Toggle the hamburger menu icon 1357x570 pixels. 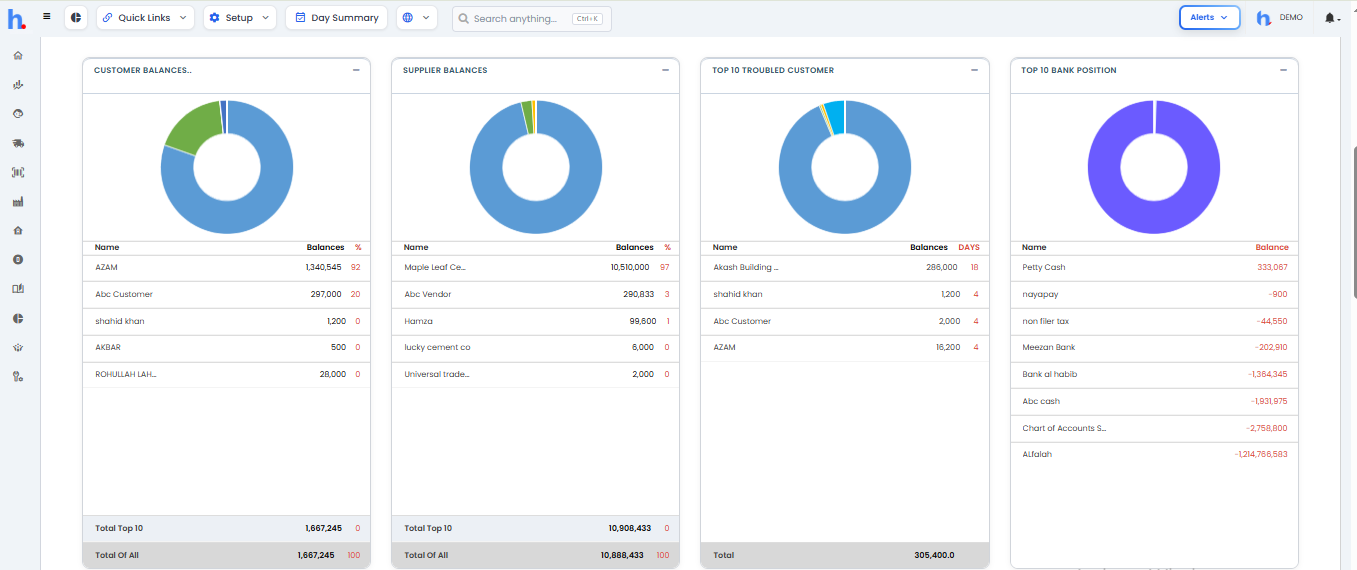coord(47,17)
